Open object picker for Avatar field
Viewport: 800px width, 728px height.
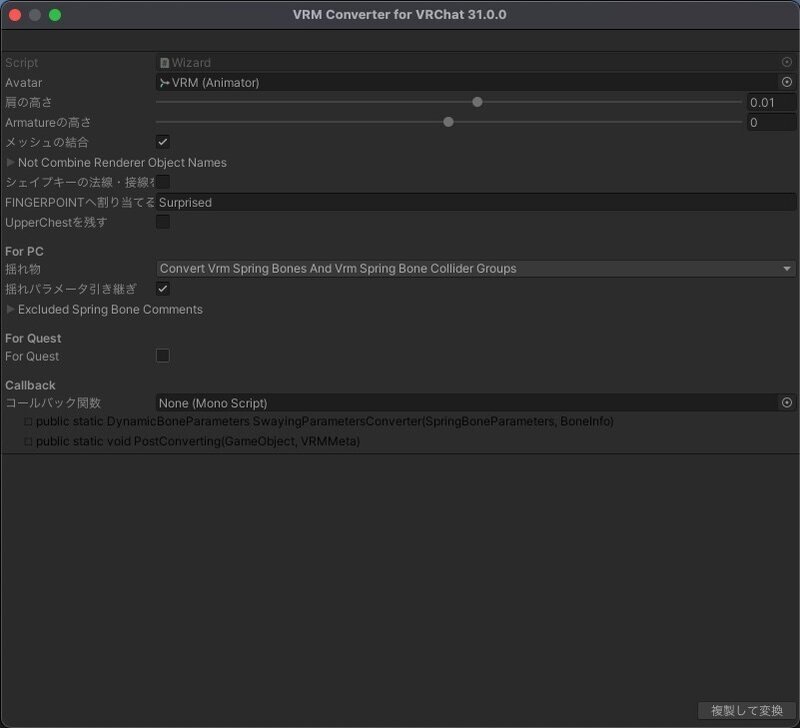(x=787, y=82)
